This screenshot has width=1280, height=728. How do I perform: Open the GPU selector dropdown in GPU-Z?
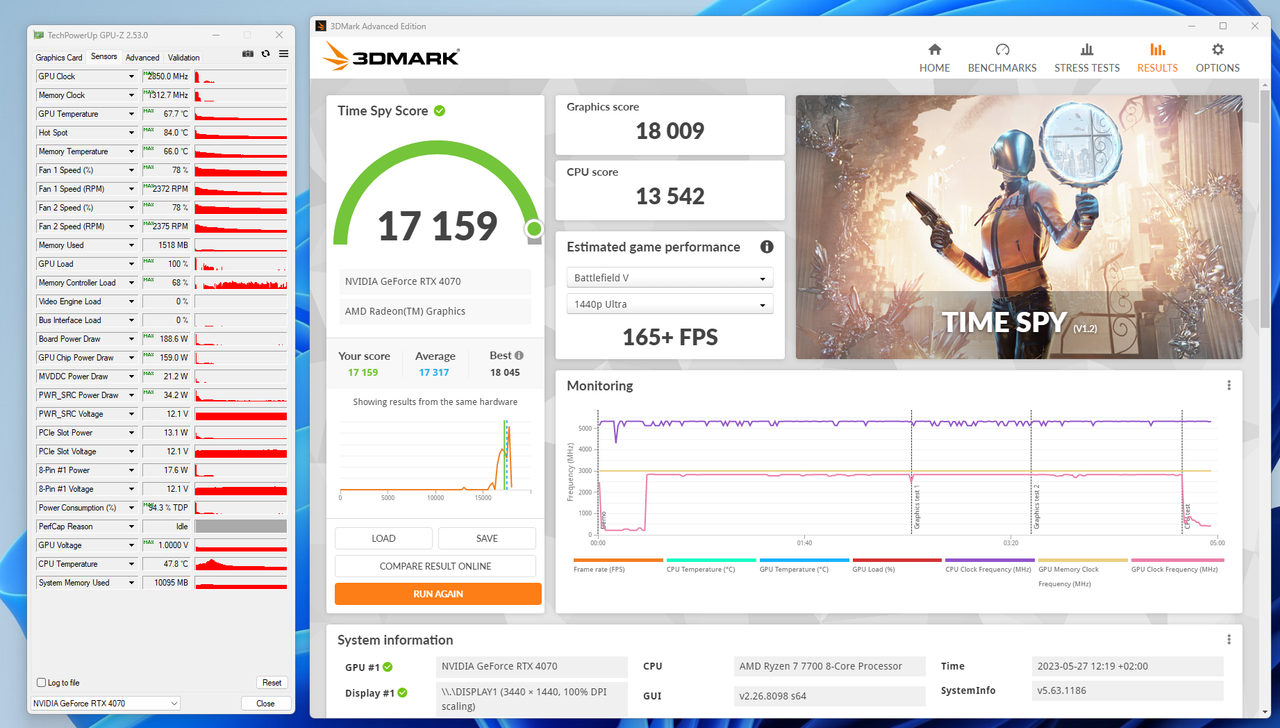click(104, 703)
